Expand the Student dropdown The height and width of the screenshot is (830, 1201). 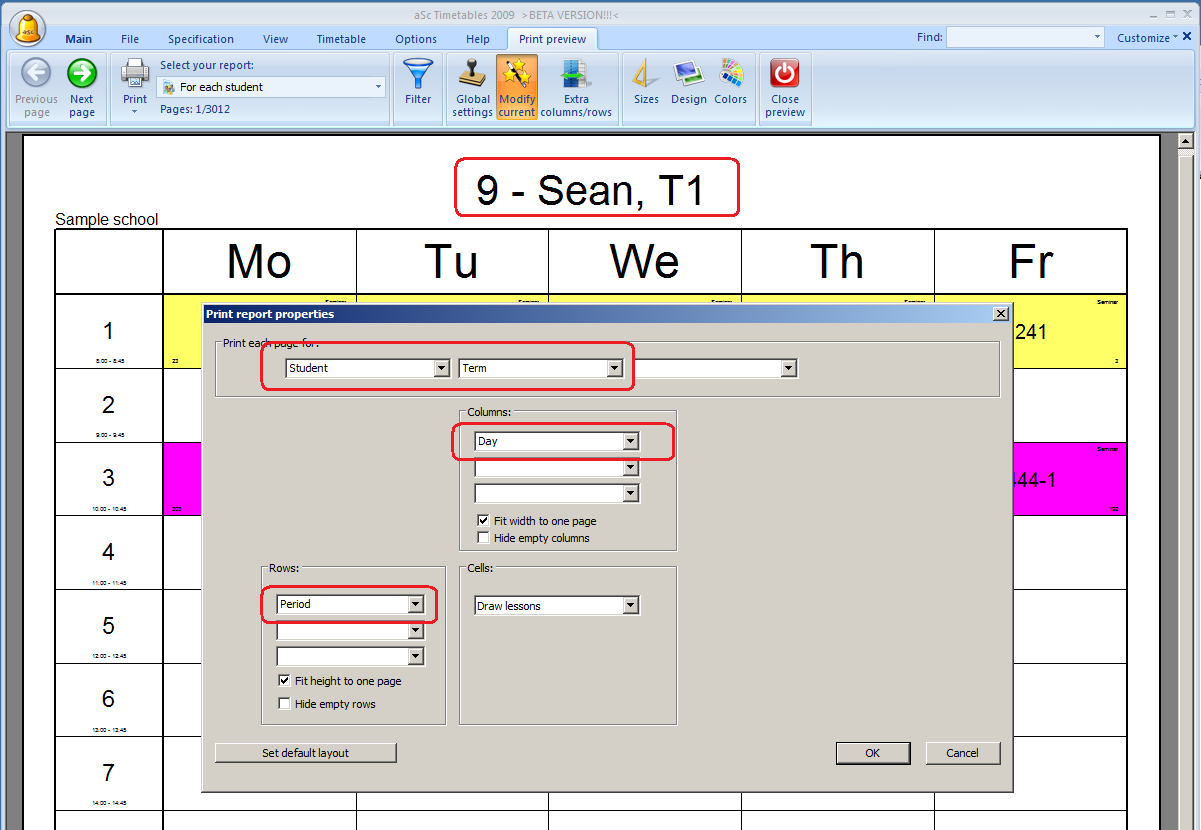pyautogui.click(x=441, y=368)
